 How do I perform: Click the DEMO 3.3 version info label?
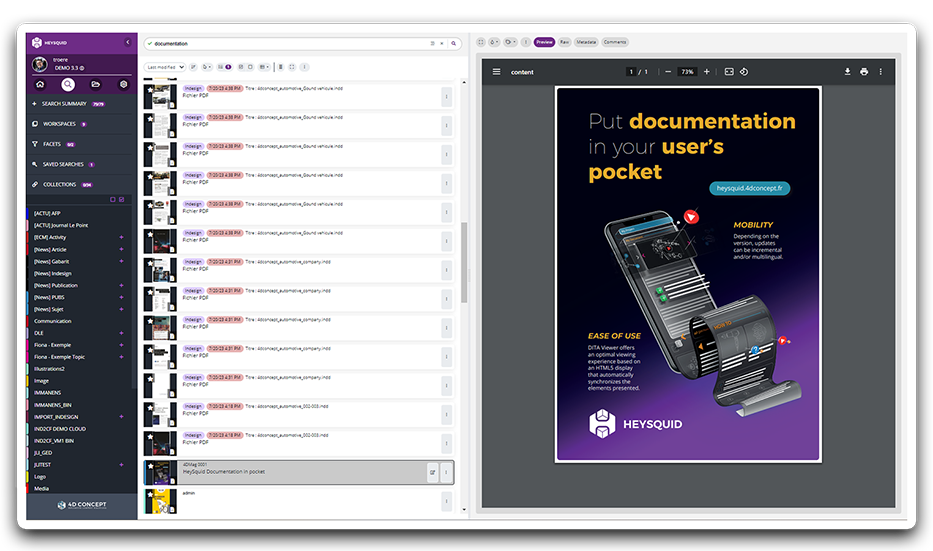point(69,68)
